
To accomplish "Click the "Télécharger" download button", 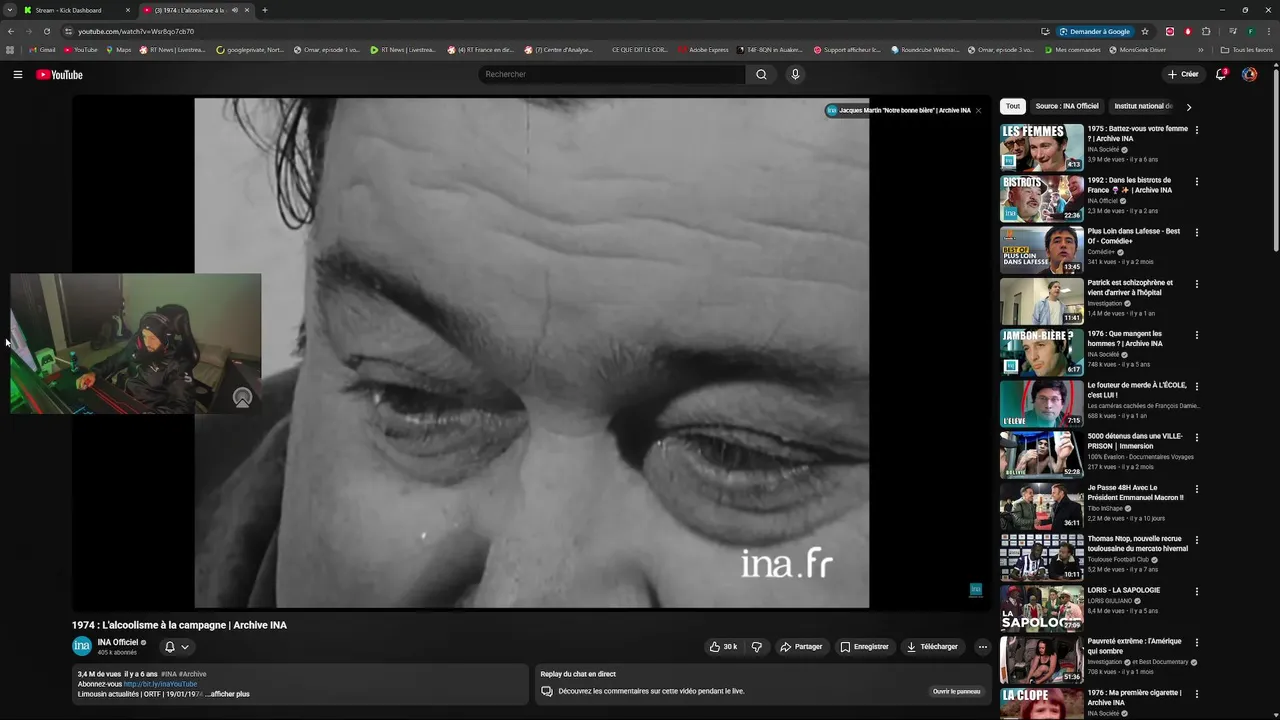I will 932,647.
